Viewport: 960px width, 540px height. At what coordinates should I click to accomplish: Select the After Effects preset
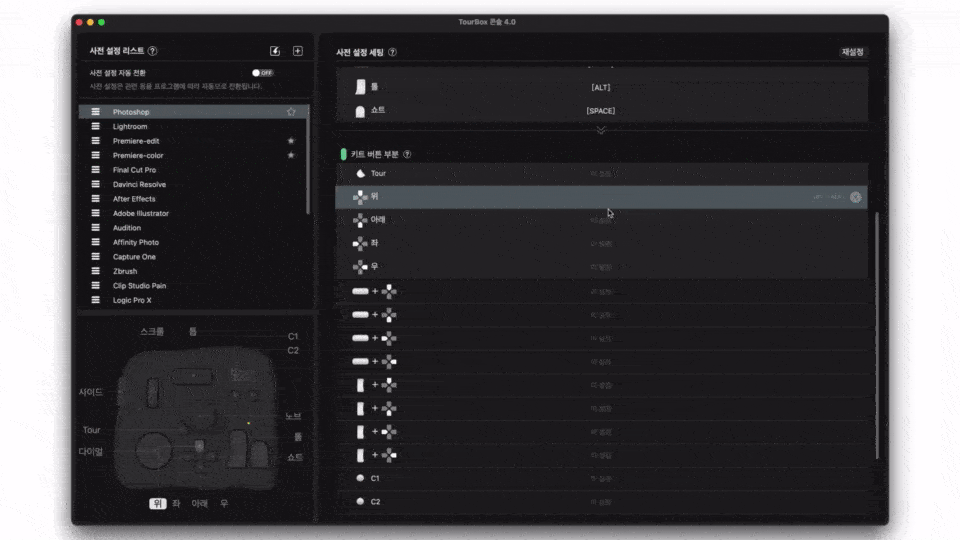click(193, 199)
